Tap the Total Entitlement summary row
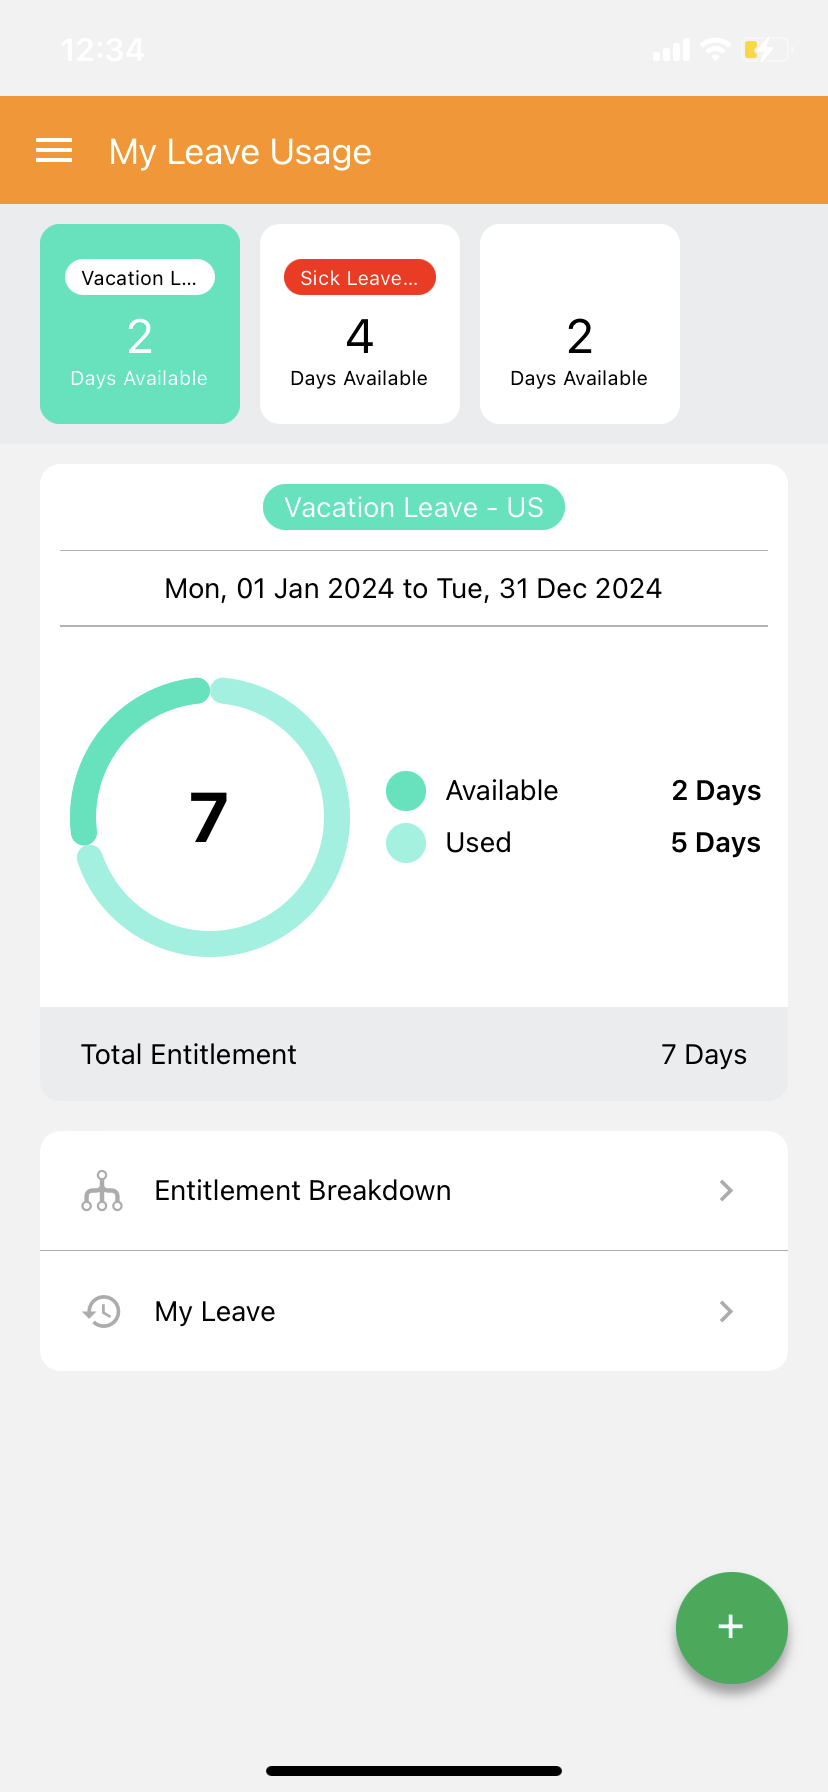This screenshot has width=828, height=1792. 414,1054
